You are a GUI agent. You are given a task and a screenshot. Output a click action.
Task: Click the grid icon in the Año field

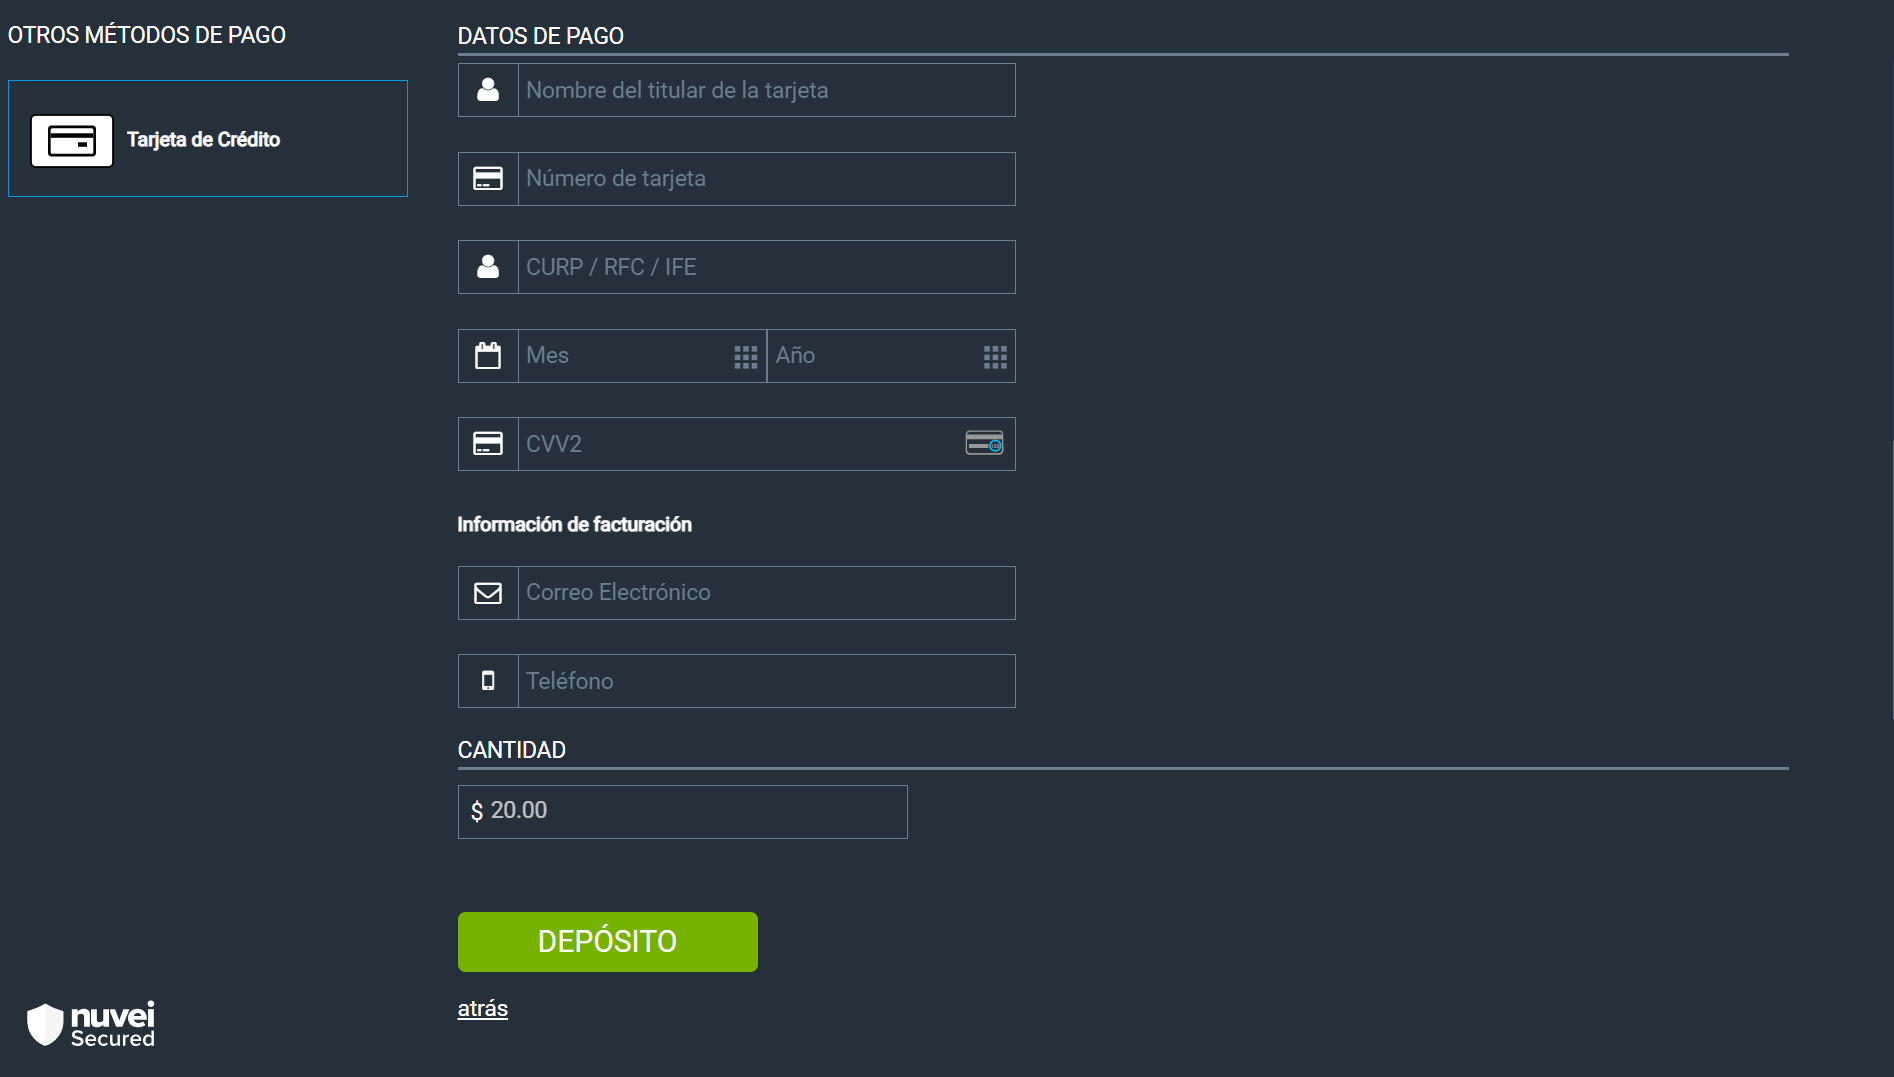point(995,357)
